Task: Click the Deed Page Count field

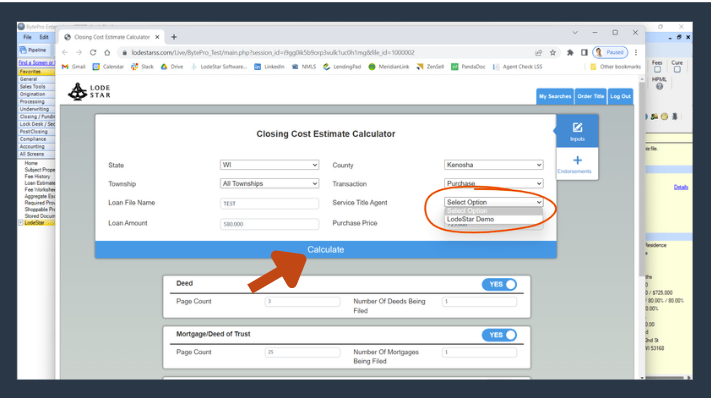Action: click(302, 301)
